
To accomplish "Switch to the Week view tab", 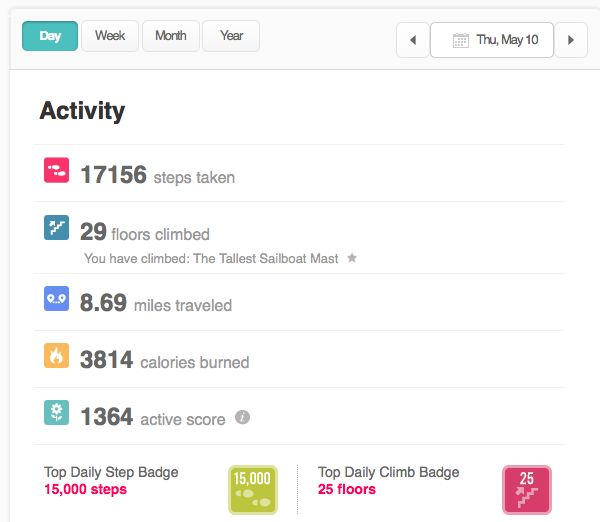I will (x=110, y=36).
